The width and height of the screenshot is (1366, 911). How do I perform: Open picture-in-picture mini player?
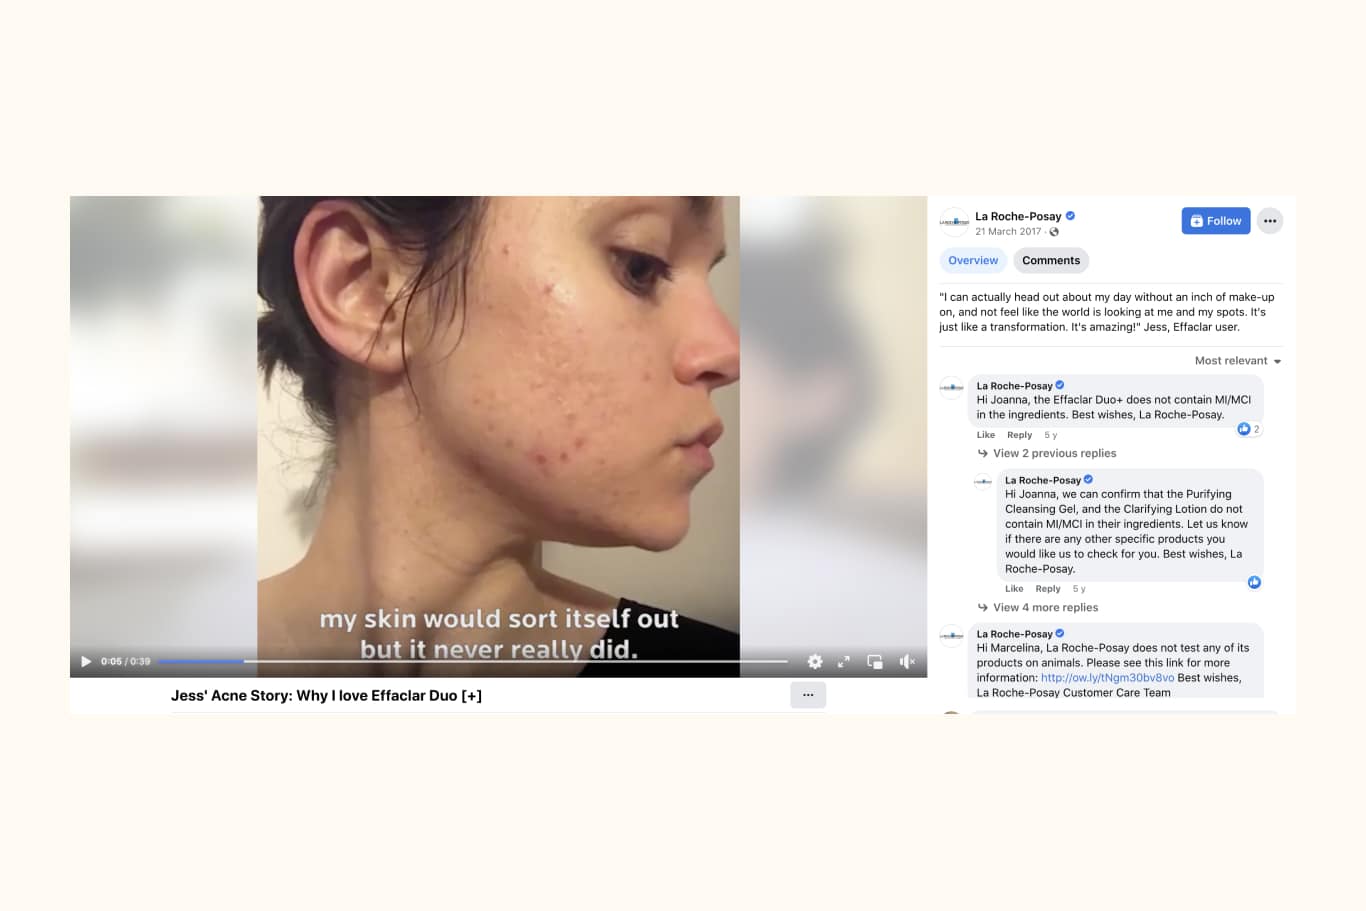[x=875, y=661]
